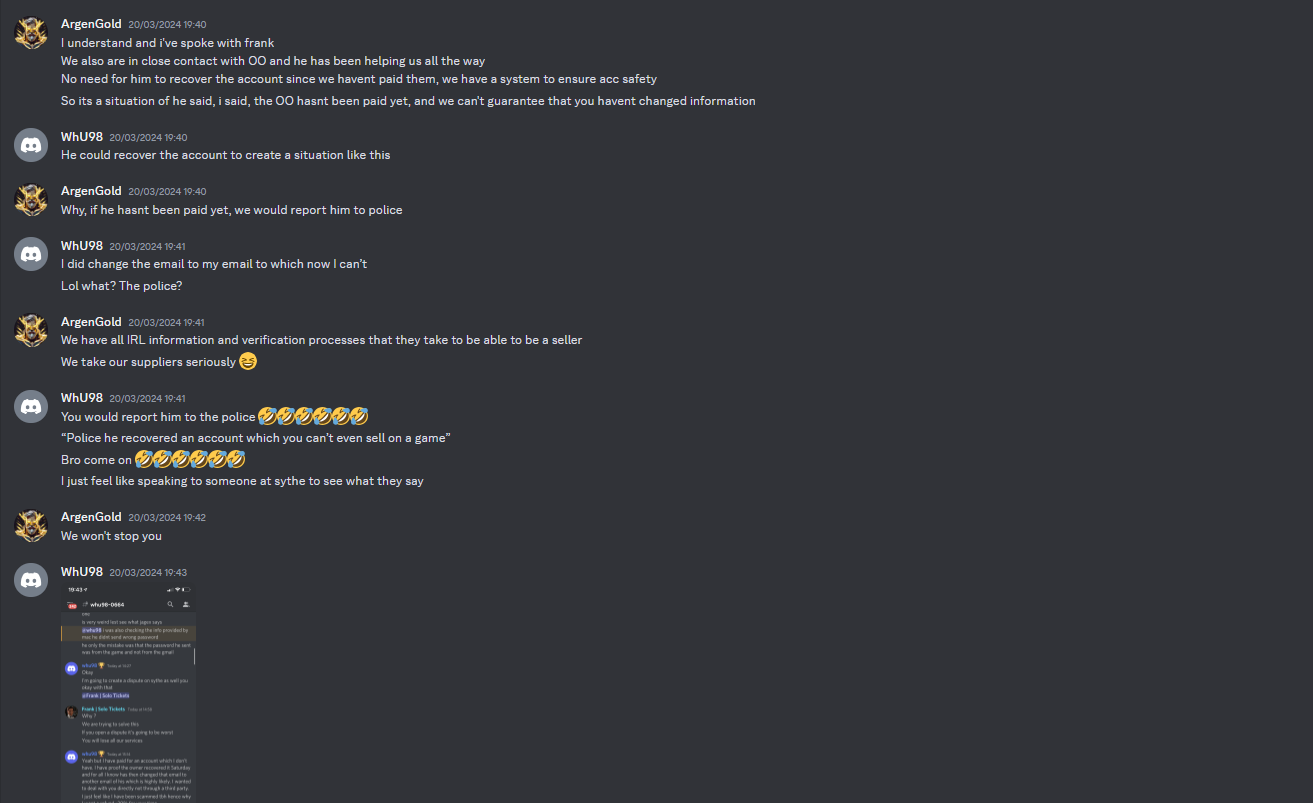
Task: Click WhU98 username above 'I did change the email'
Action: click(82, 246)
